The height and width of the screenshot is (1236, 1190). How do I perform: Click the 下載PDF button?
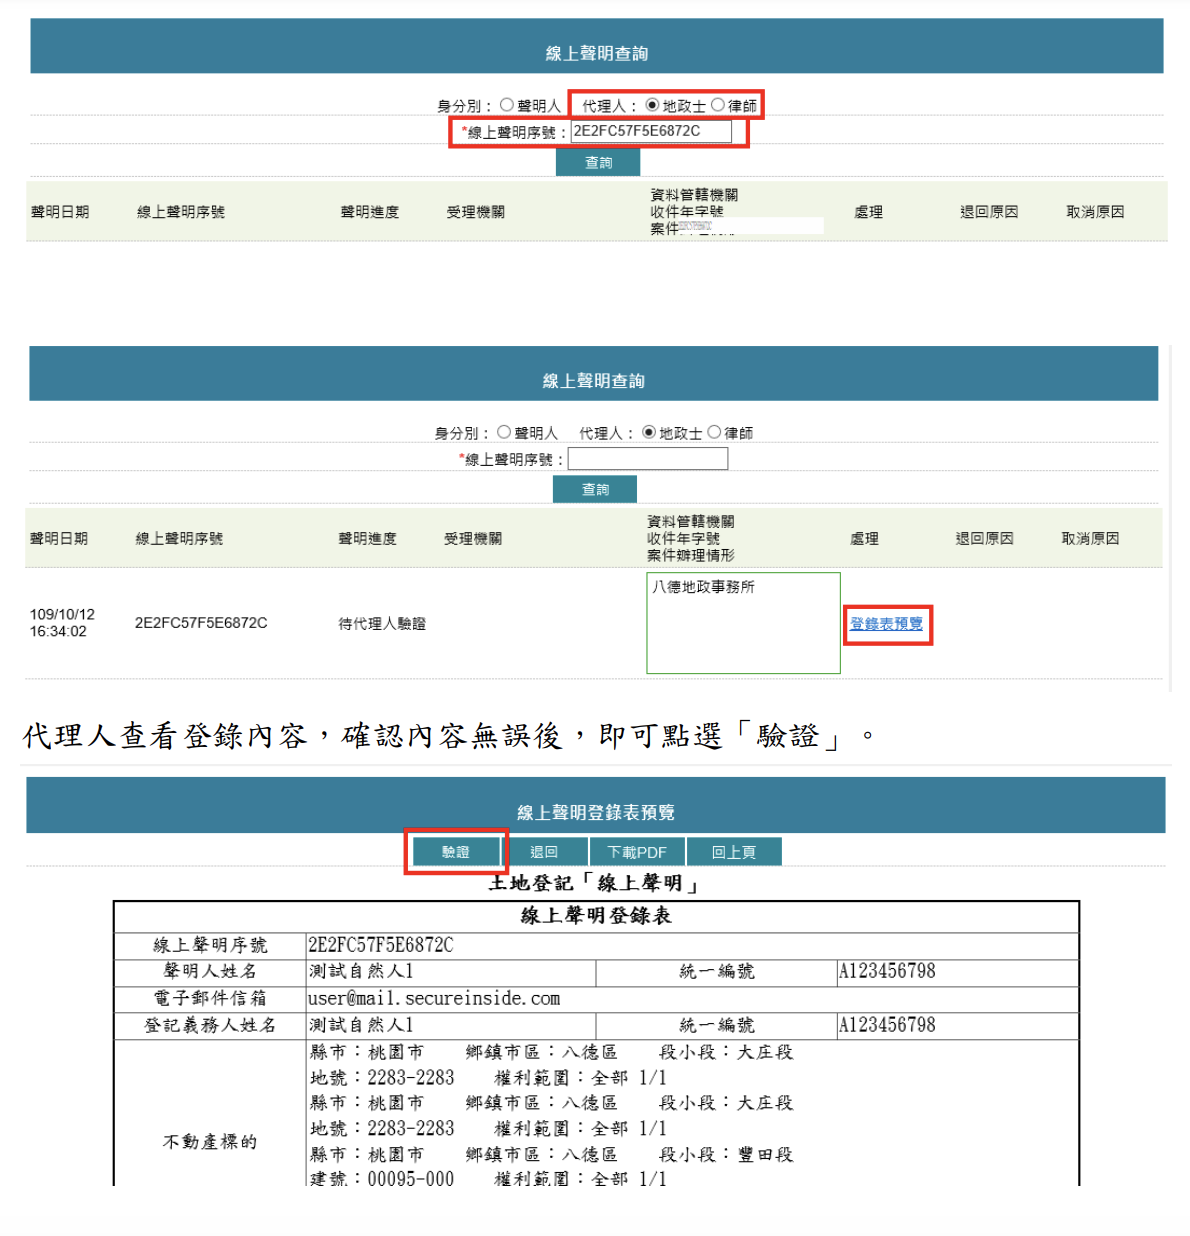[637, 852]
